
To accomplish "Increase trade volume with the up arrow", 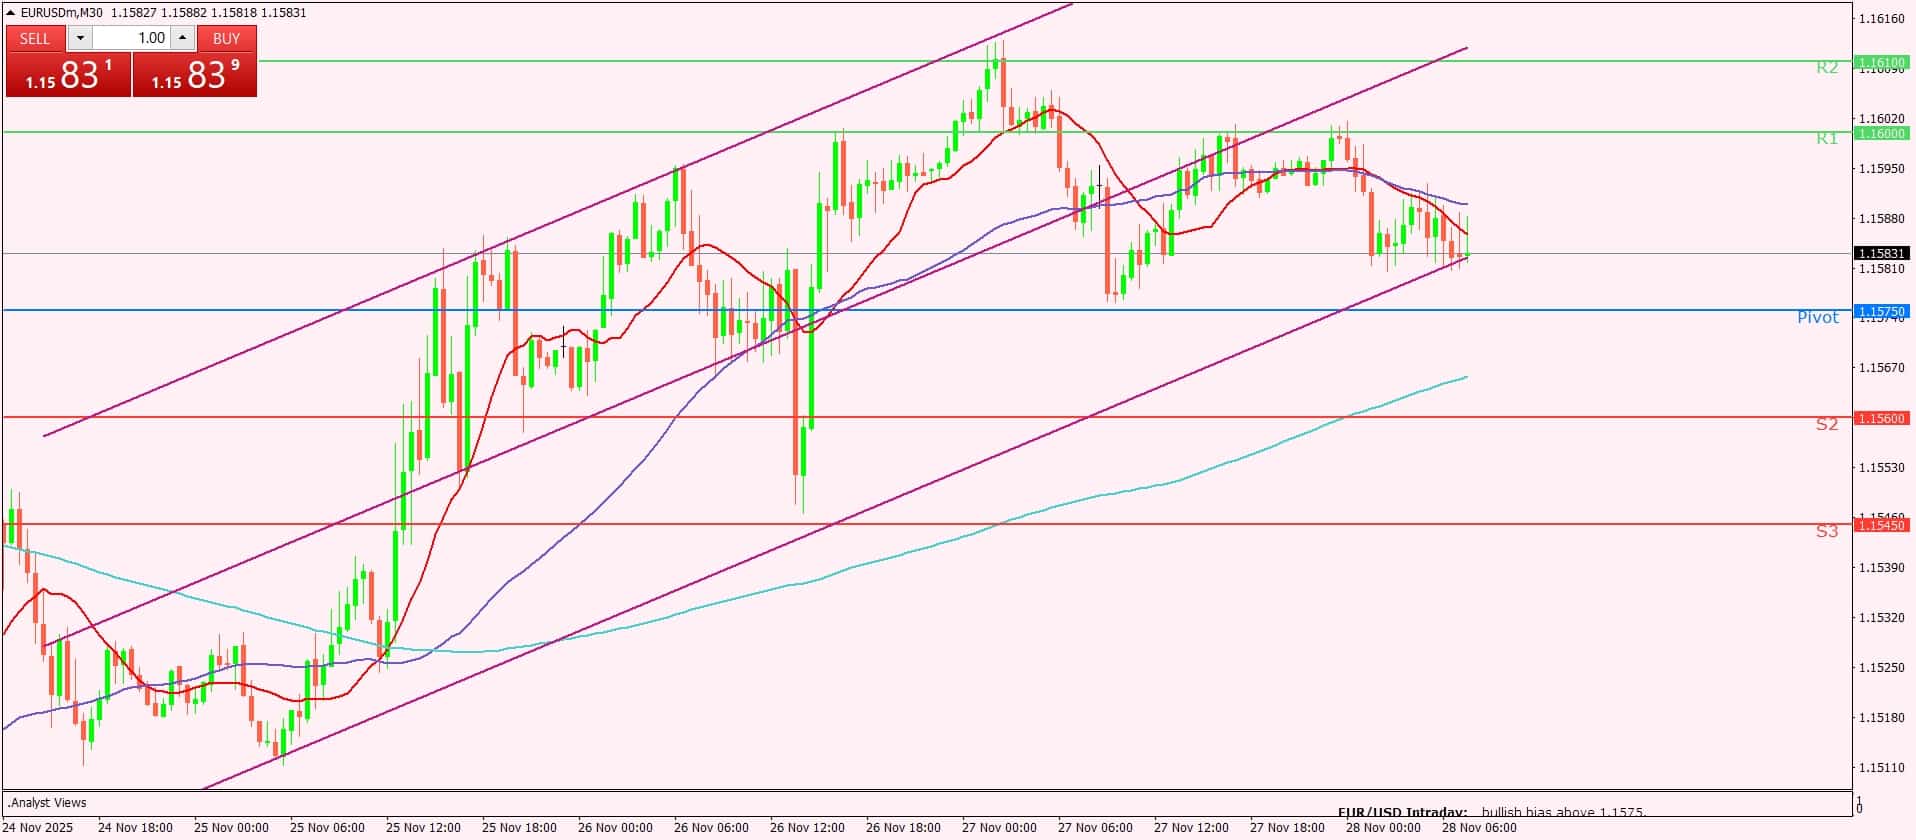I will [x=182, y=38].
